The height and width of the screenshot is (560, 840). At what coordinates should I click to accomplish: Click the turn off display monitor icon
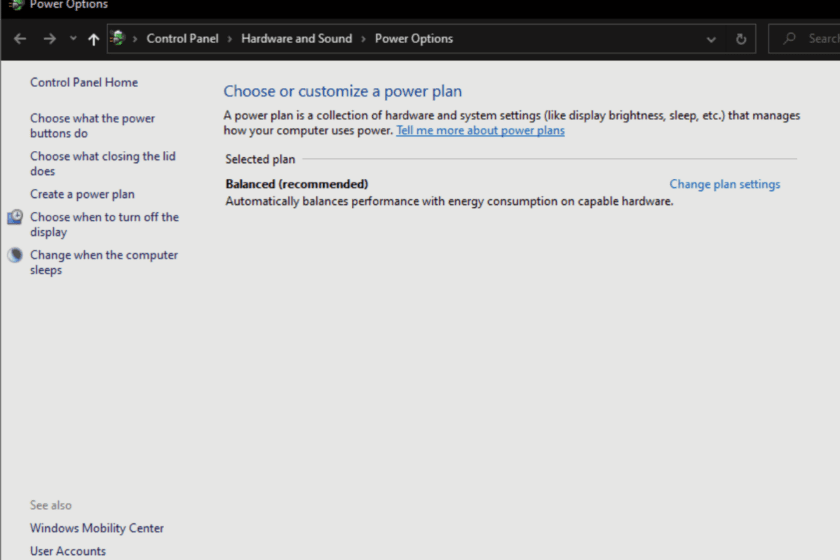point(15,217)
